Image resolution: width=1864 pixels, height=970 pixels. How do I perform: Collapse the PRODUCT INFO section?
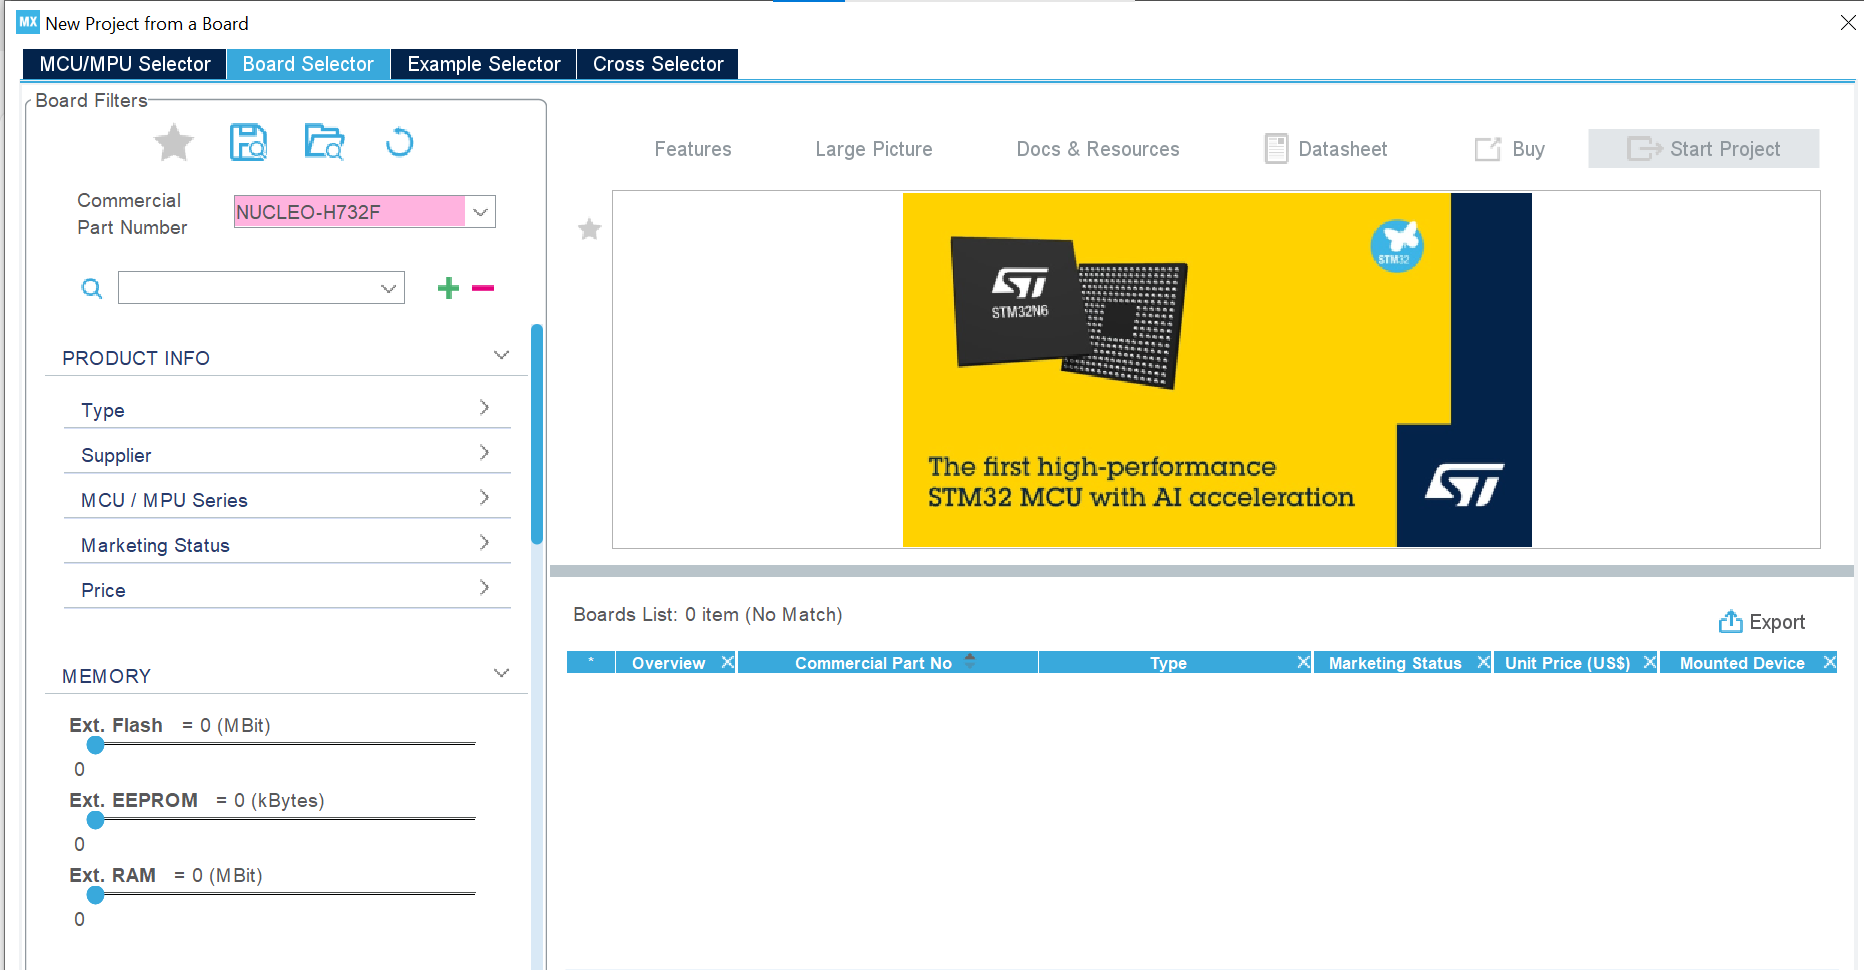click(501, 355)
